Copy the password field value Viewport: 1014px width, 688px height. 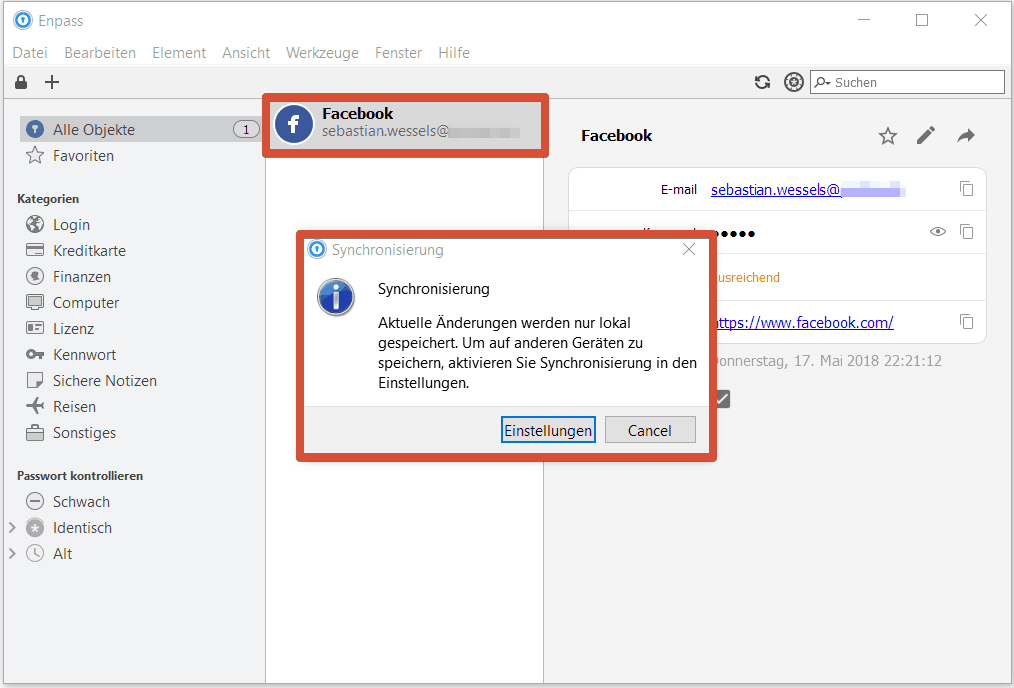pos(966,231)
